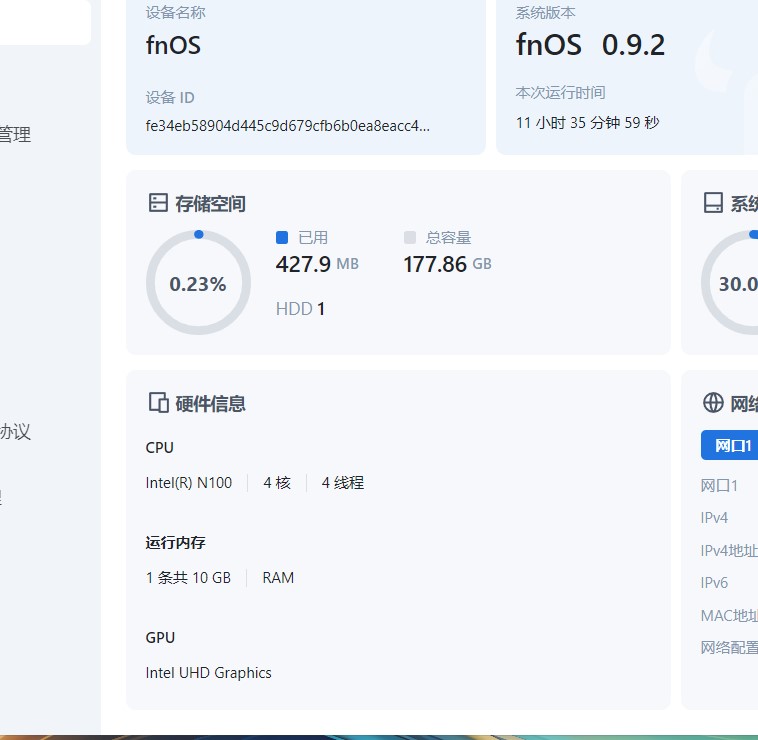Click the device ID string fe34eb58904d...
This screenshot has height=740, width=758.
coord(287,126)
